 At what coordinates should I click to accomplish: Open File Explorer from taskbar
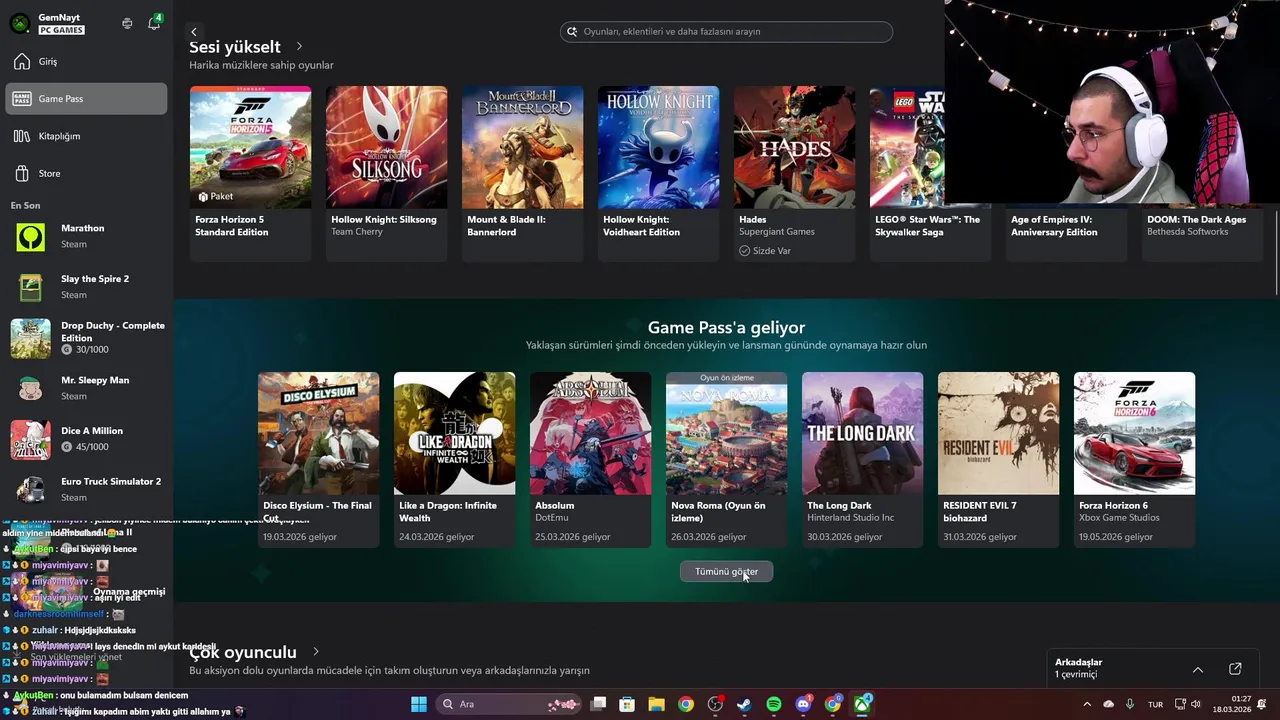click(656, 704)
